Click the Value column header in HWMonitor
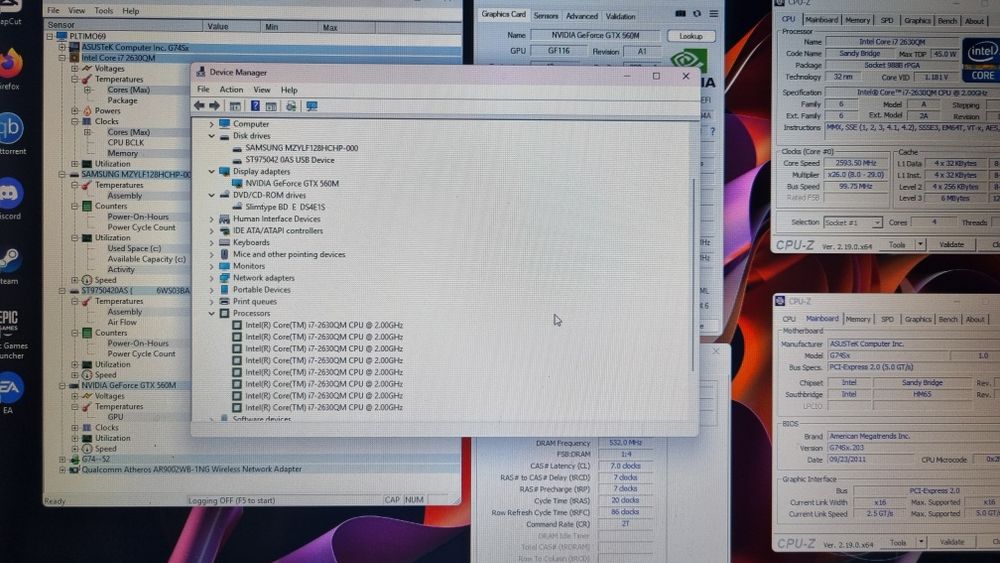1000x563 pixels. coord(232,26)
